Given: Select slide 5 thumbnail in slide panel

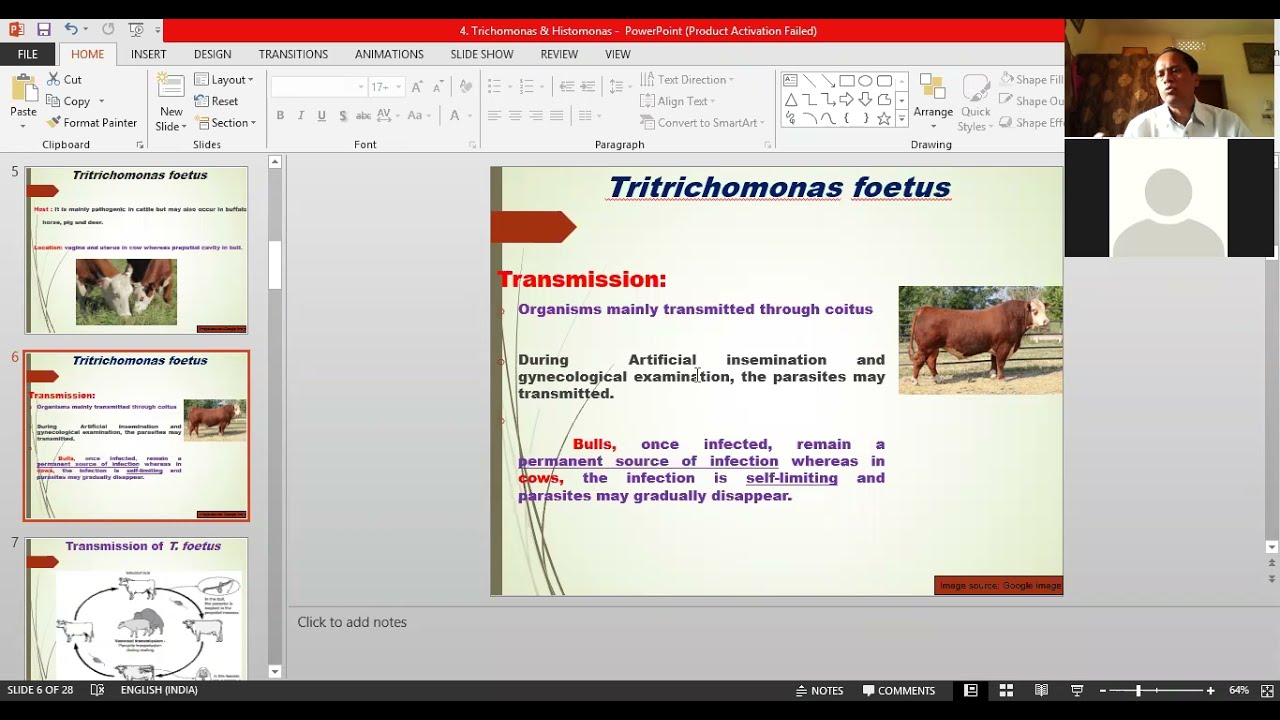Looking at the screenshot, I should [136, 250].
